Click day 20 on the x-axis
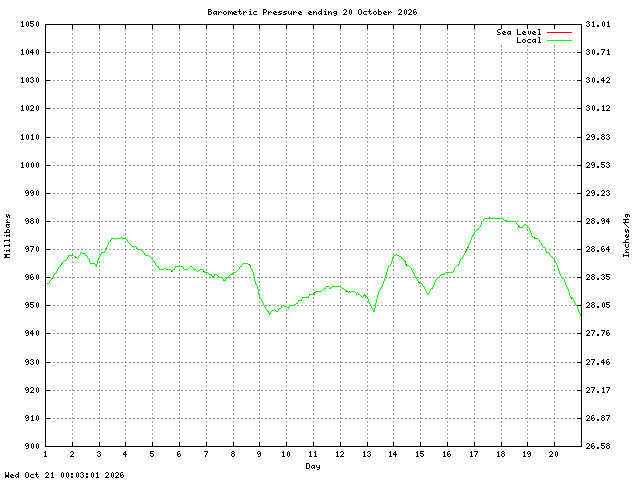 (554, 454)
